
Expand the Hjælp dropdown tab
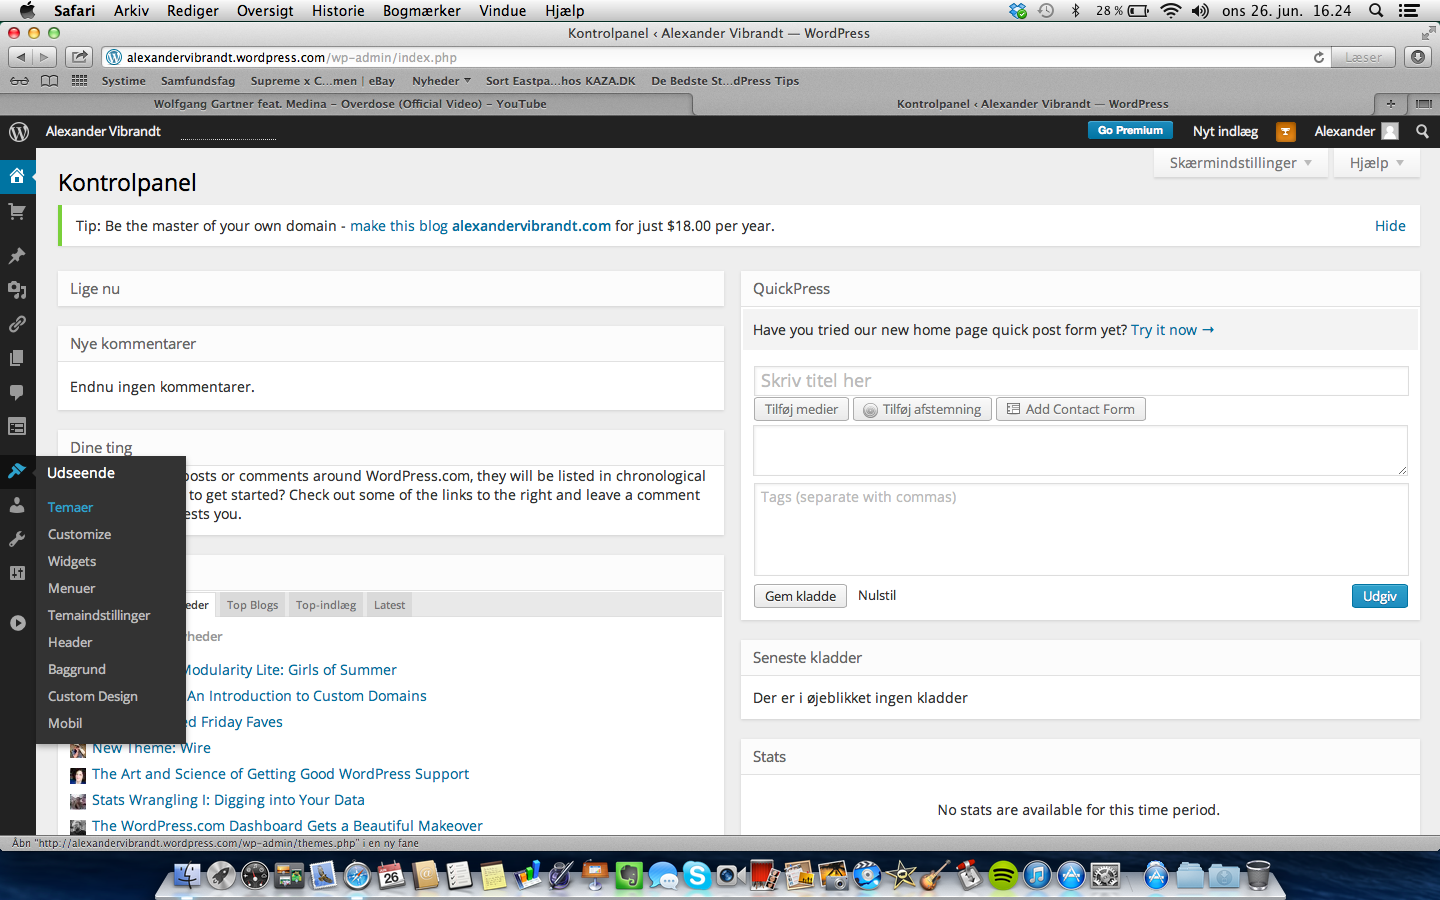click(1377, 163)
